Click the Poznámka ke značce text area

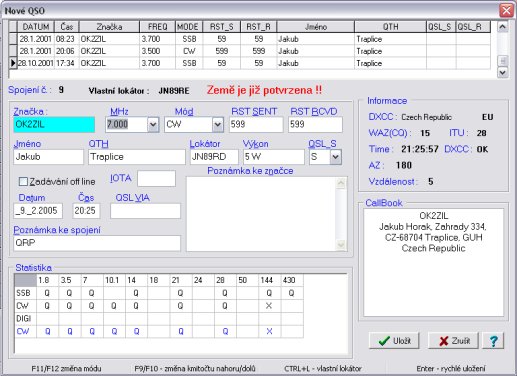[x=262, y=214]
